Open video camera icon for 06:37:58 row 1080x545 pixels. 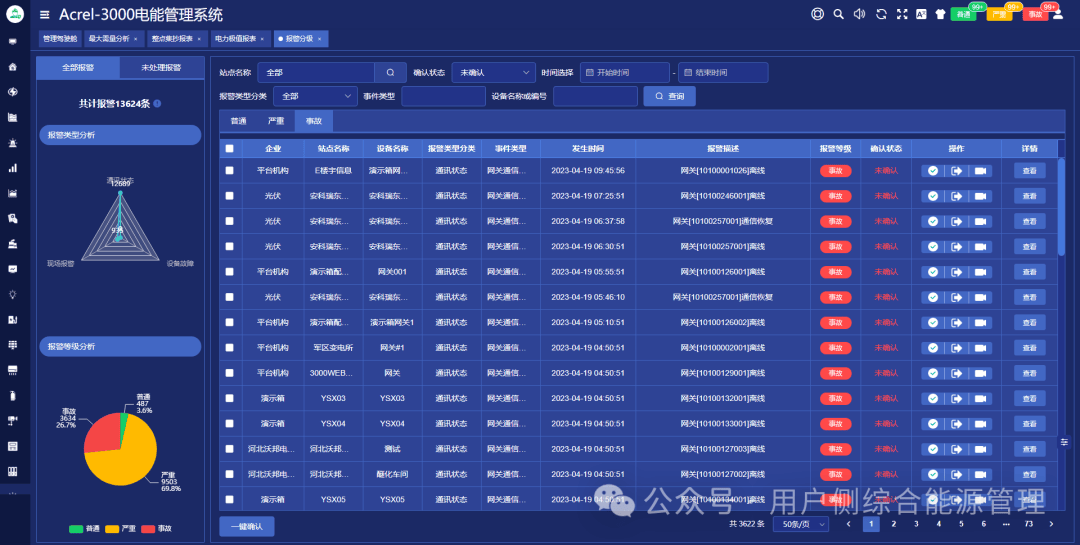pos(980,221)
